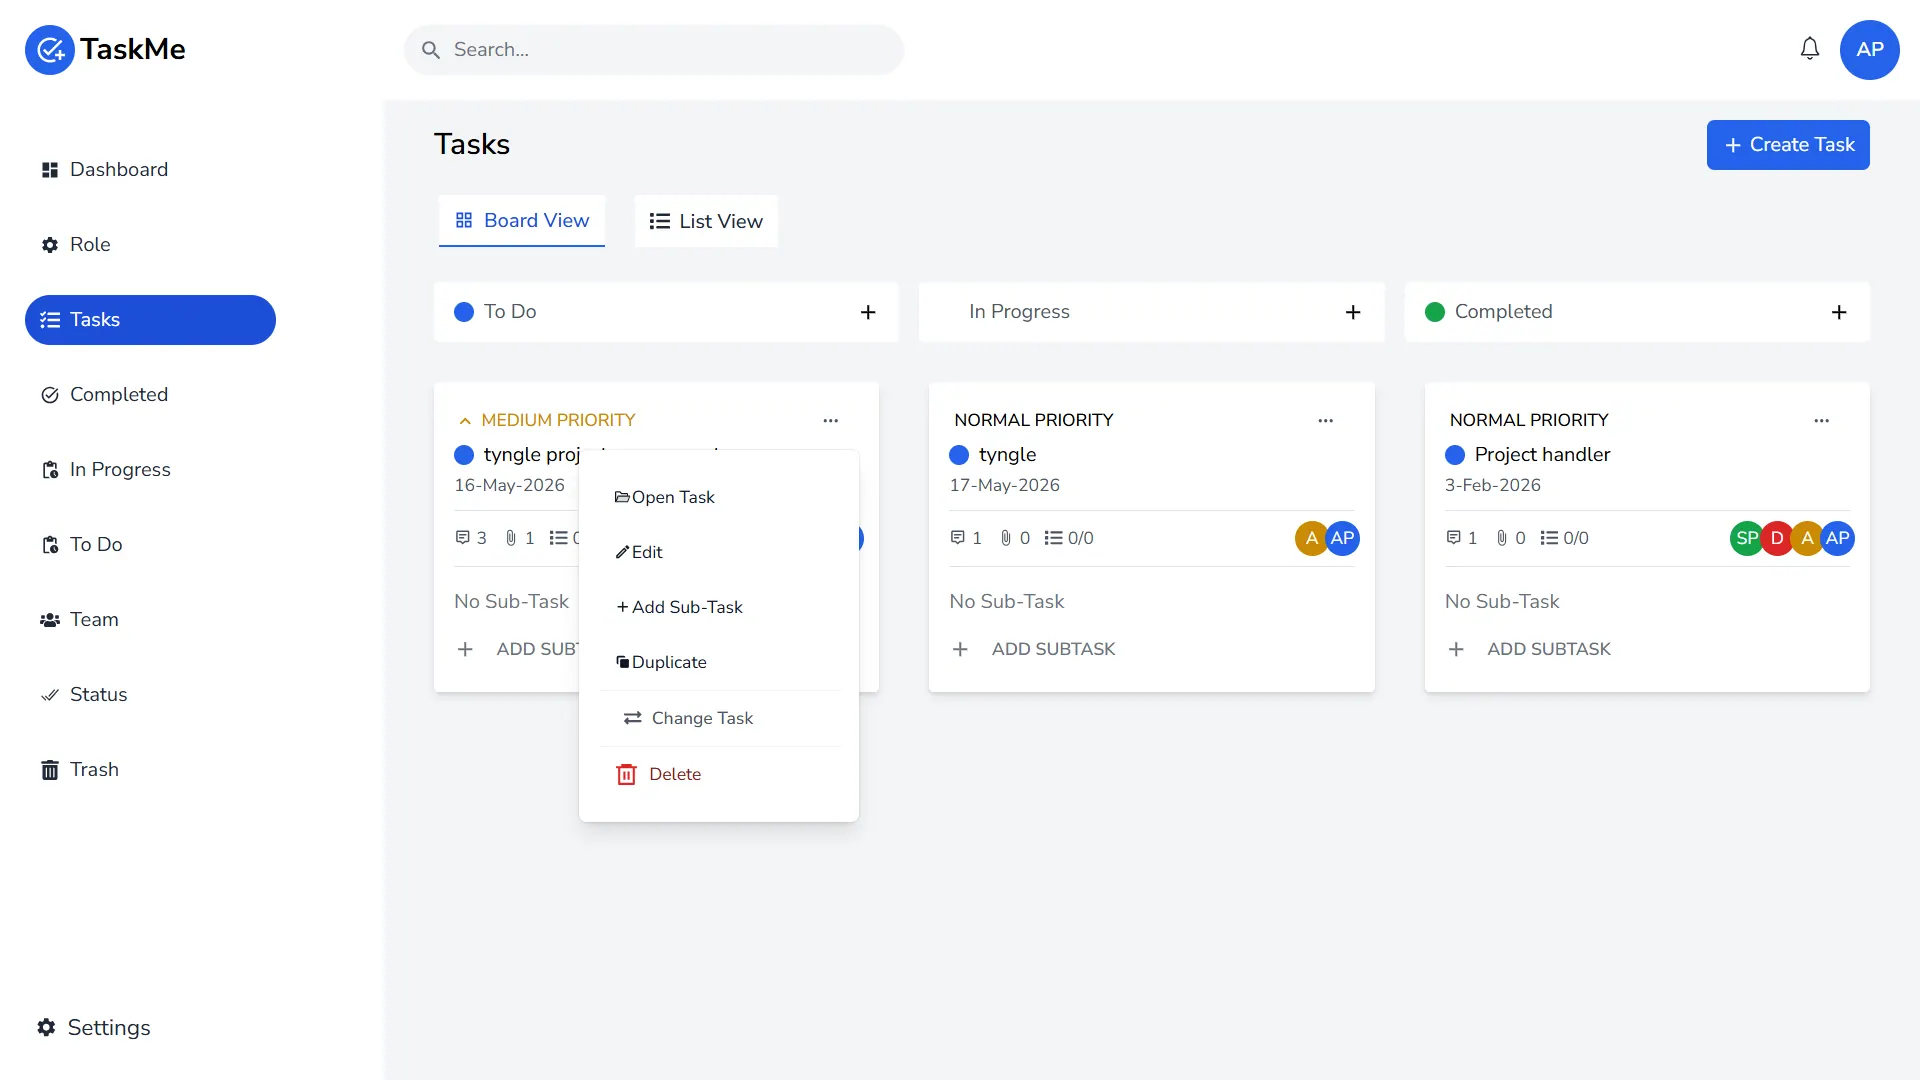Click the TaskMe logo icon
This screenshot has width=1920, height=1080.
pos(50,50)
